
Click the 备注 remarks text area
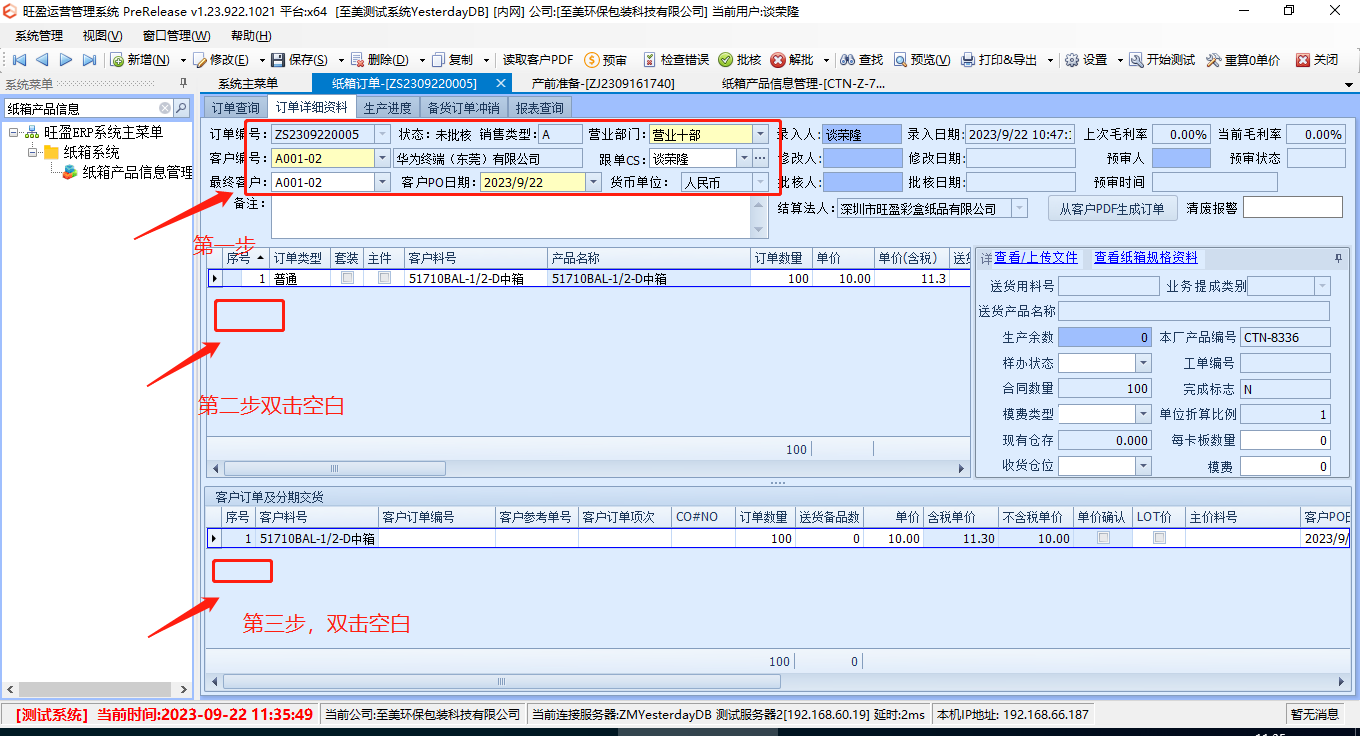[x=511, y=218]
